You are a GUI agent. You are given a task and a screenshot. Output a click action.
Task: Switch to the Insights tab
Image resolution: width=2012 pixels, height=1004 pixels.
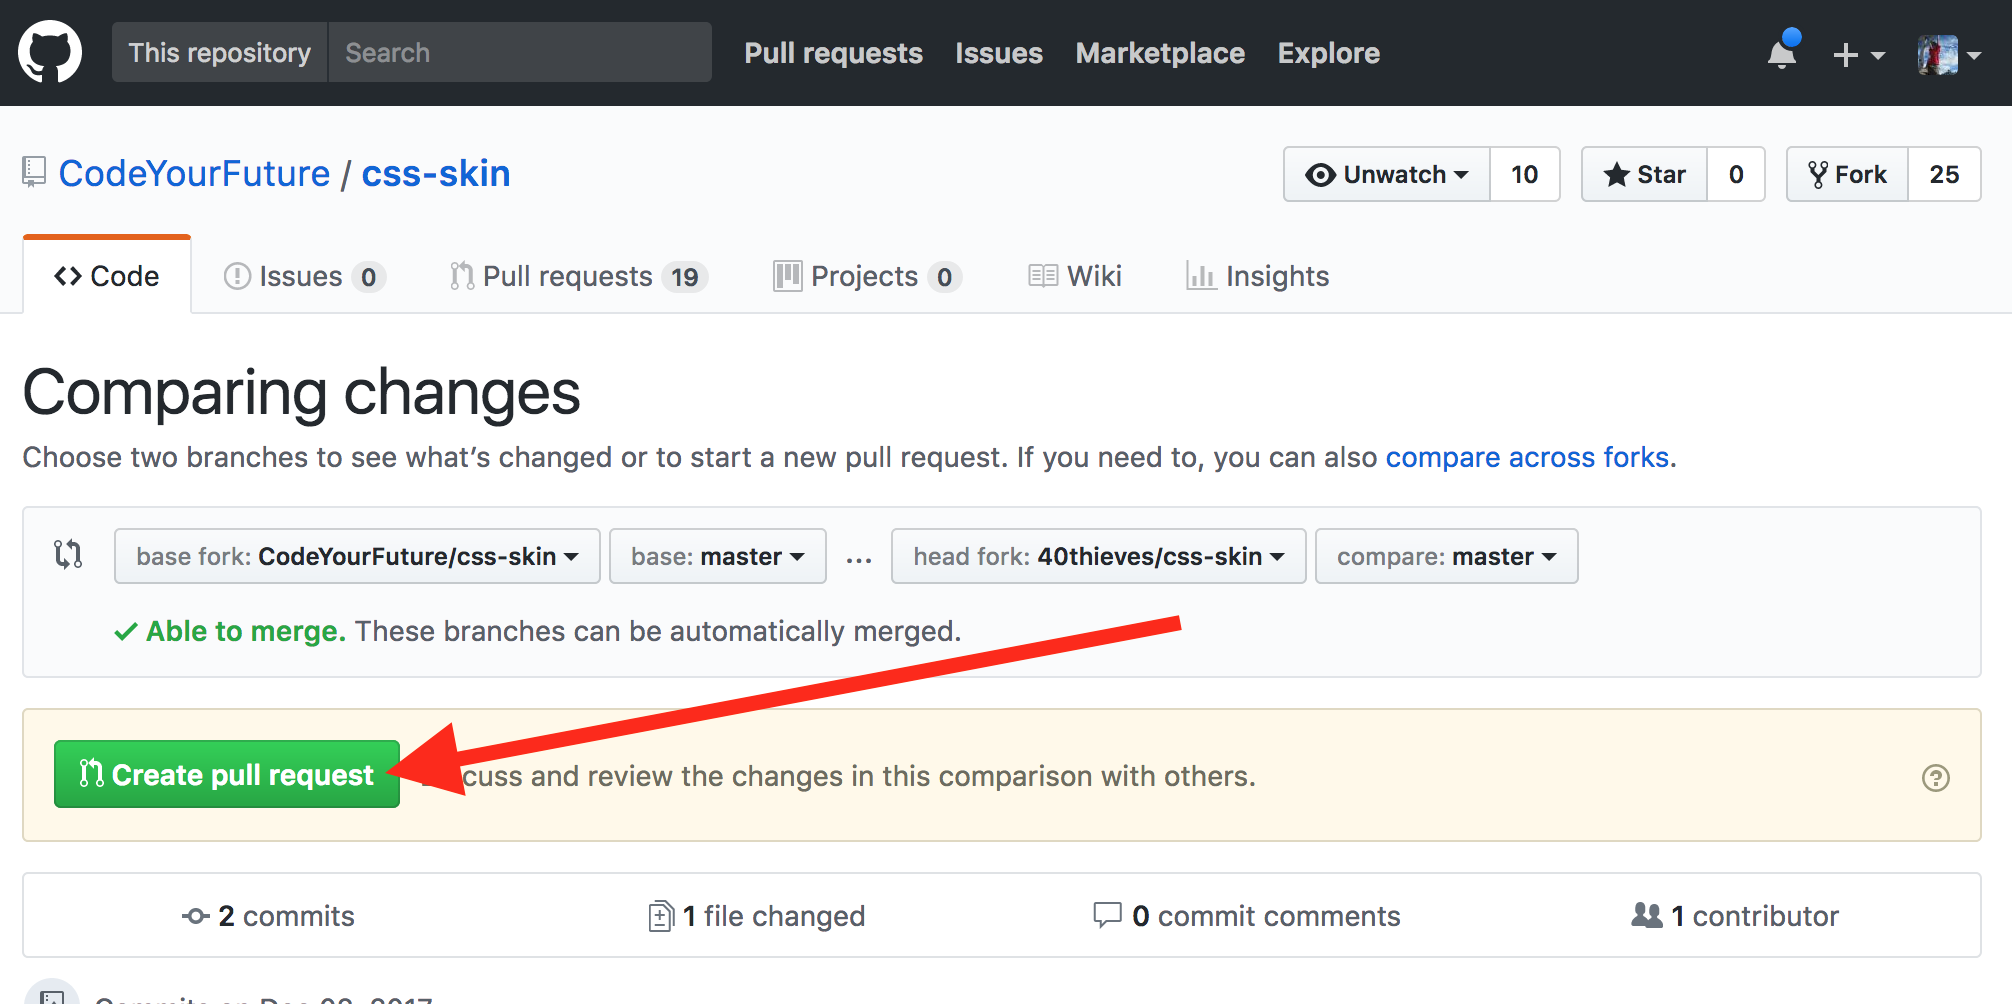[1257, 276]
